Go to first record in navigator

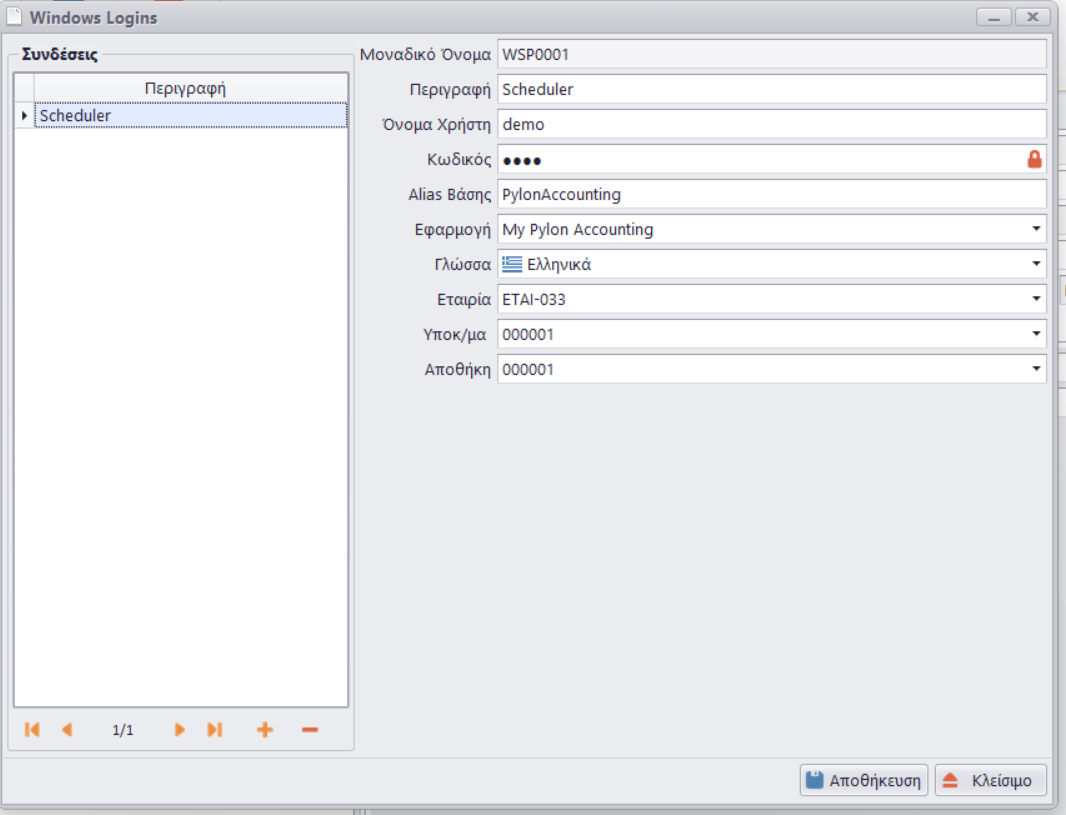click(32, 730)
